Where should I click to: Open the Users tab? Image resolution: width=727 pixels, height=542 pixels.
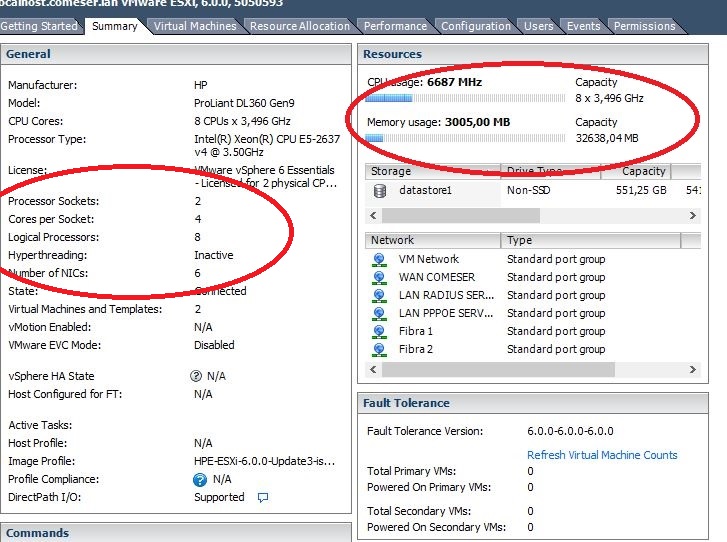(x=538, y=26)
